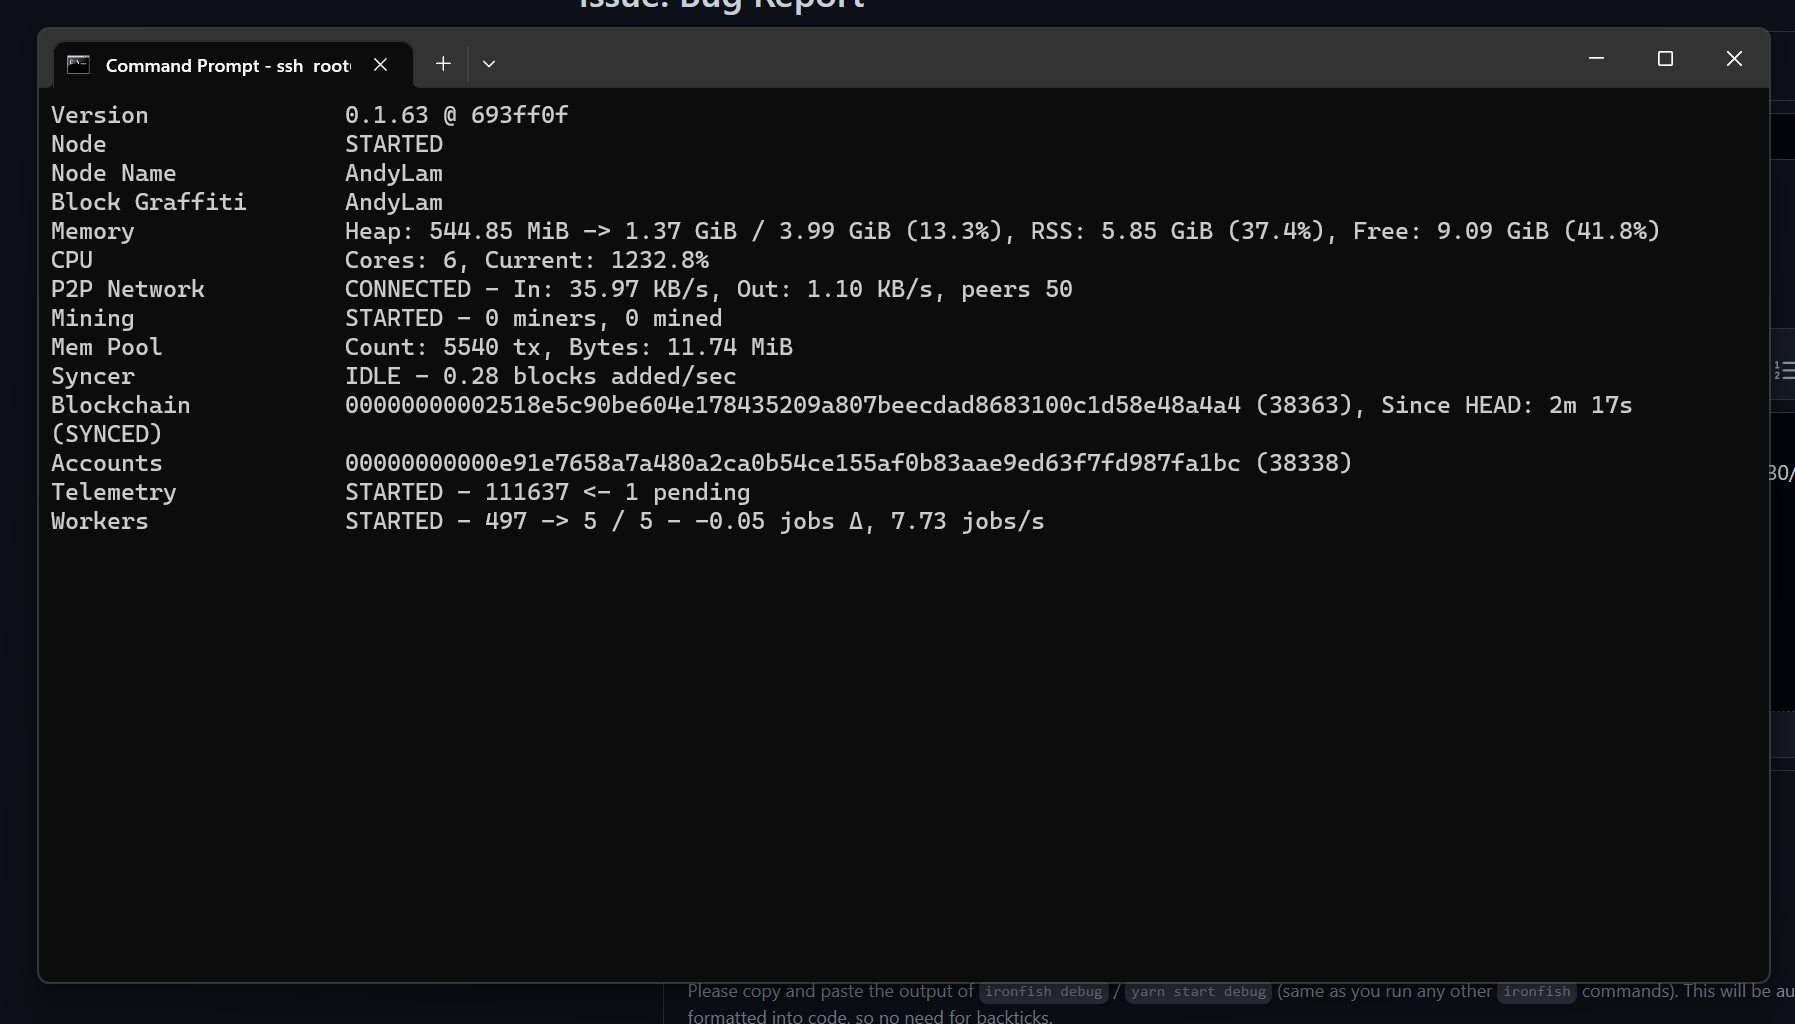Close the Command Prompt tab with its X

(x=381, y=64)
